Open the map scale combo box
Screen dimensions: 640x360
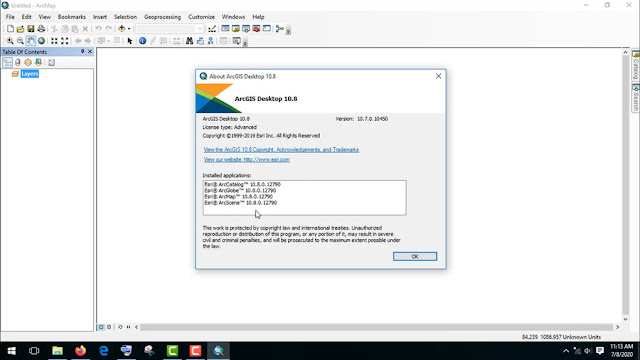click(x=169, y=29)
